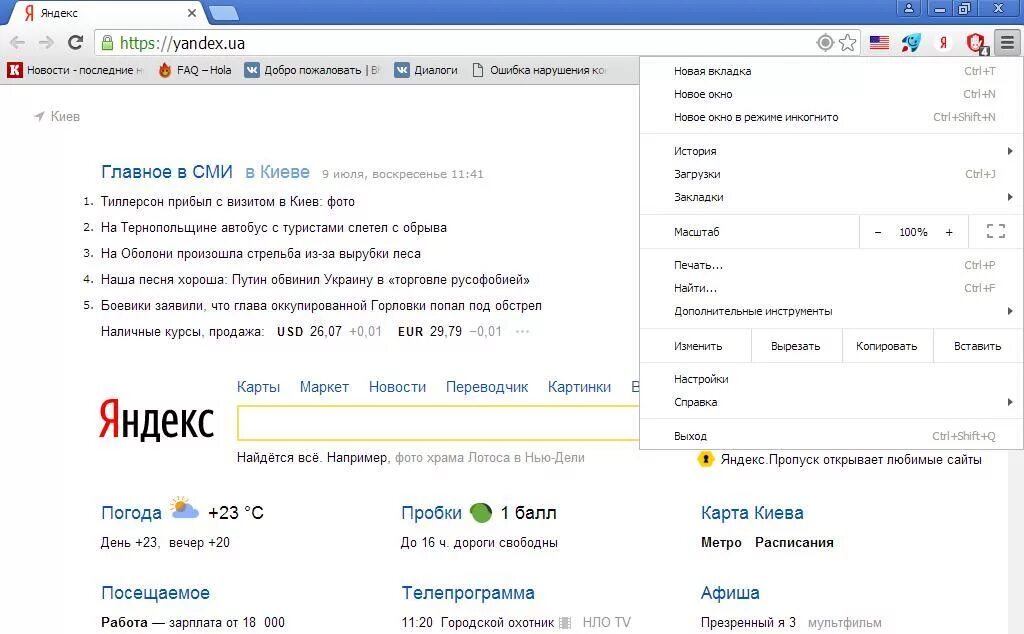
Task: Select Новое окно в режиме инкогнито
Action: point(831,117)
